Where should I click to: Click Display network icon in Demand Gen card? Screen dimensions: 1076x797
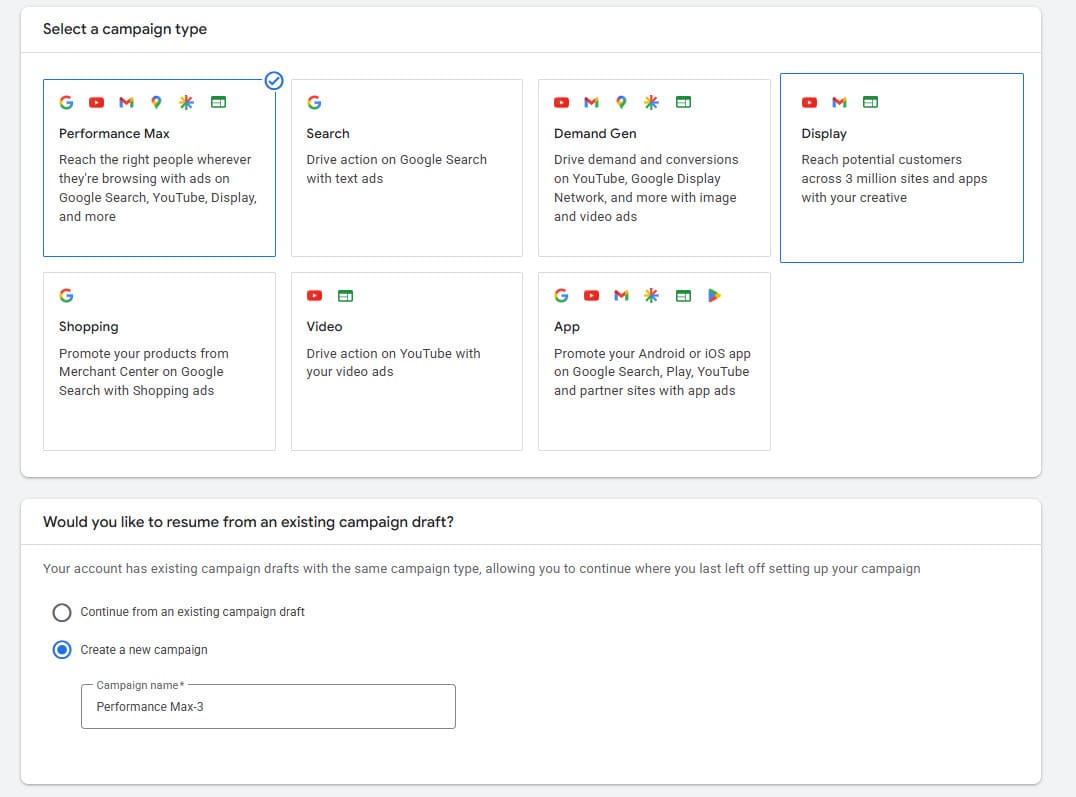click(x=683, y=102)
